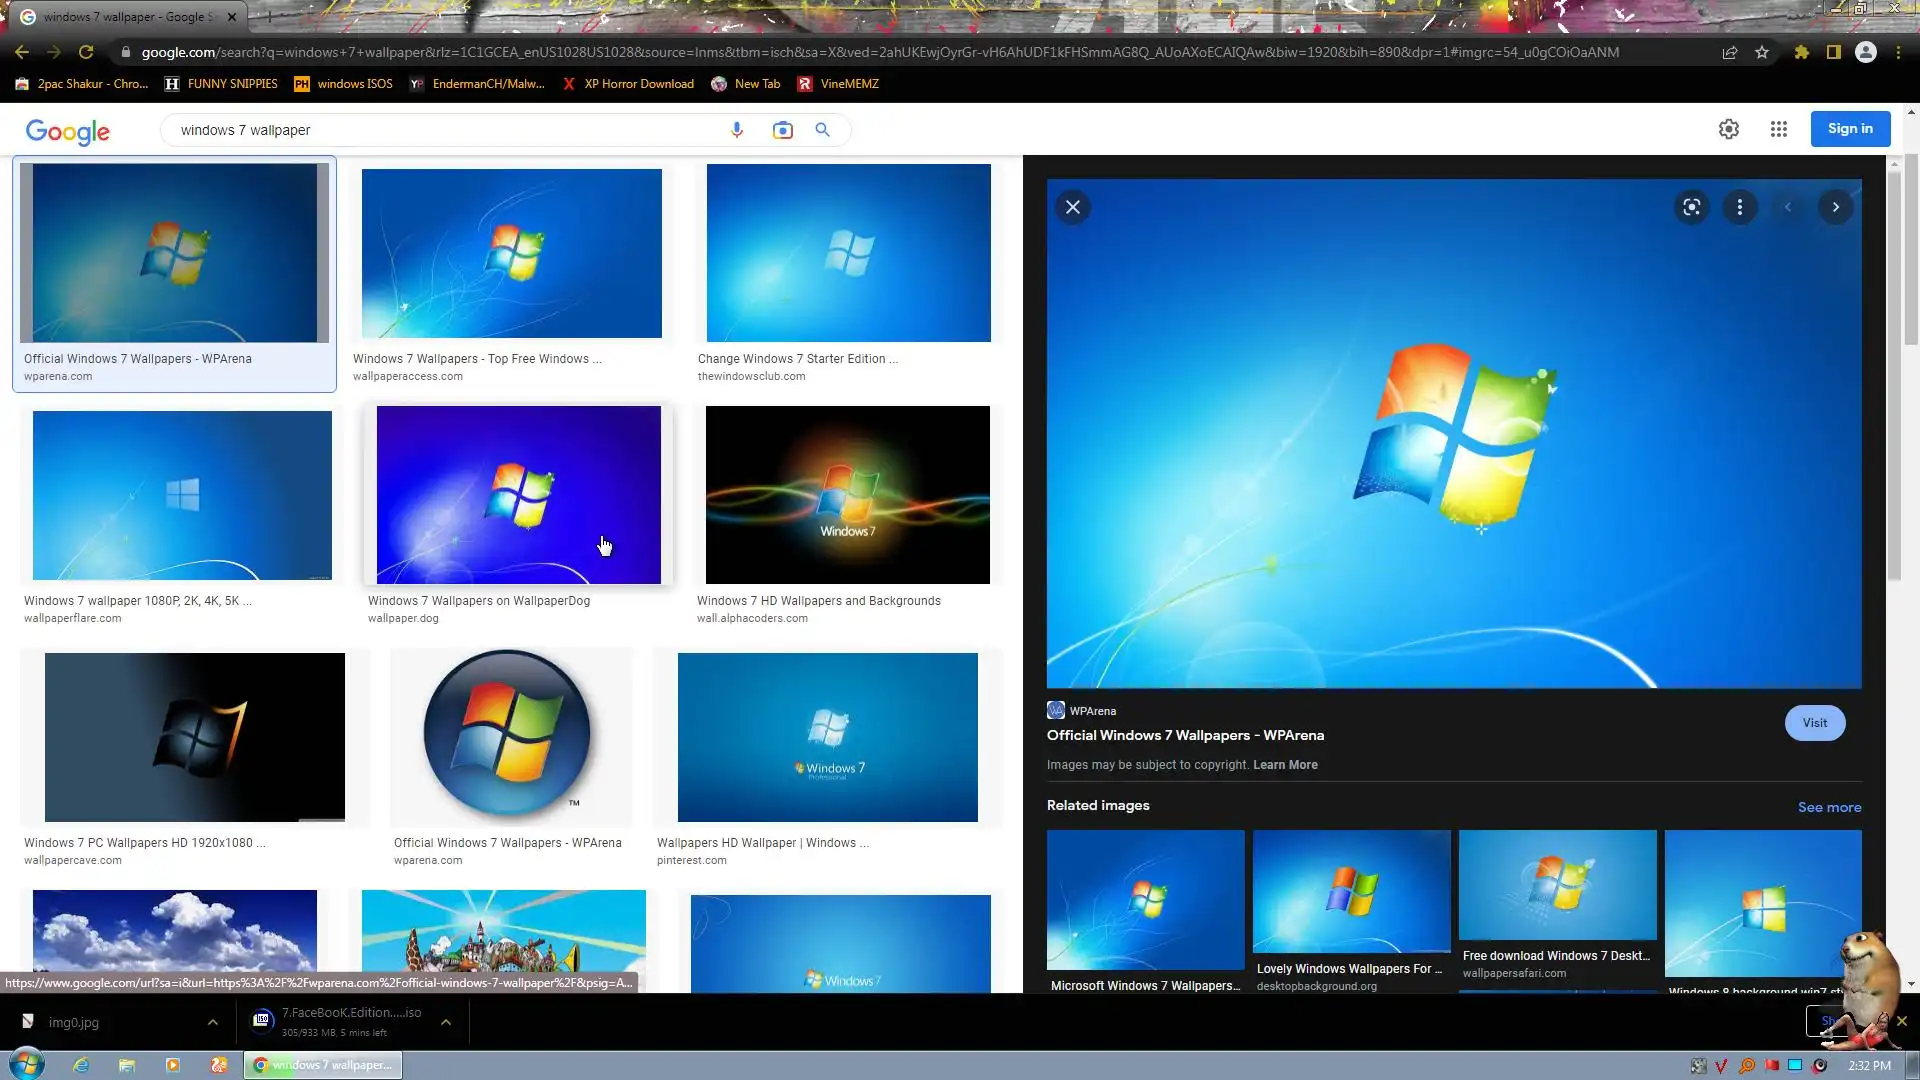The width and height of the screenshot is (1920, 1080).
Task: Click the See more link
Action: 1829,807
